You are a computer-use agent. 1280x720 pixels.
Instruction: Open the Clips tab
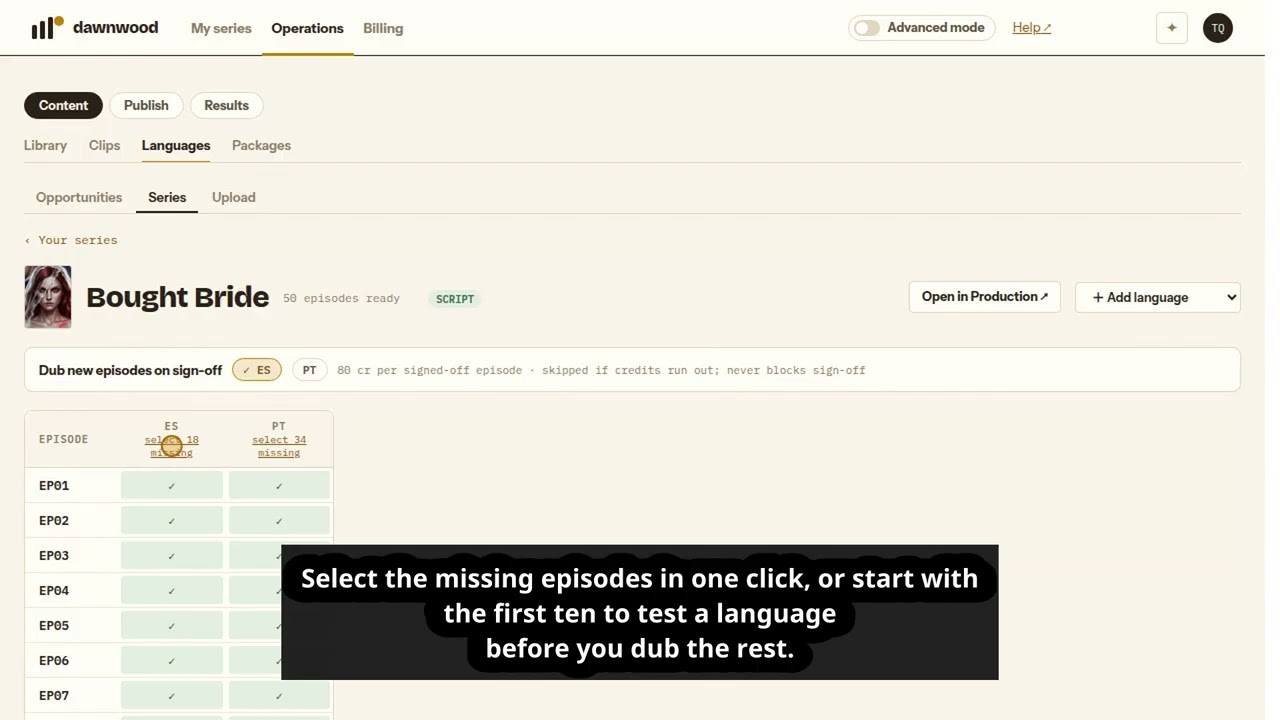point(104,145)
